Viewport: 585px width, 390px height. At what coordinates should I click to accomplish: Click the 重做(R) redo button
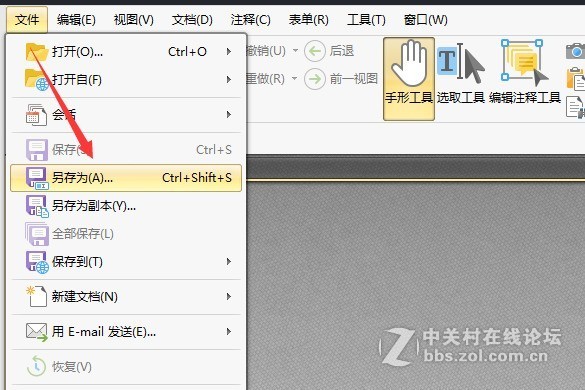tap(266, 79)
